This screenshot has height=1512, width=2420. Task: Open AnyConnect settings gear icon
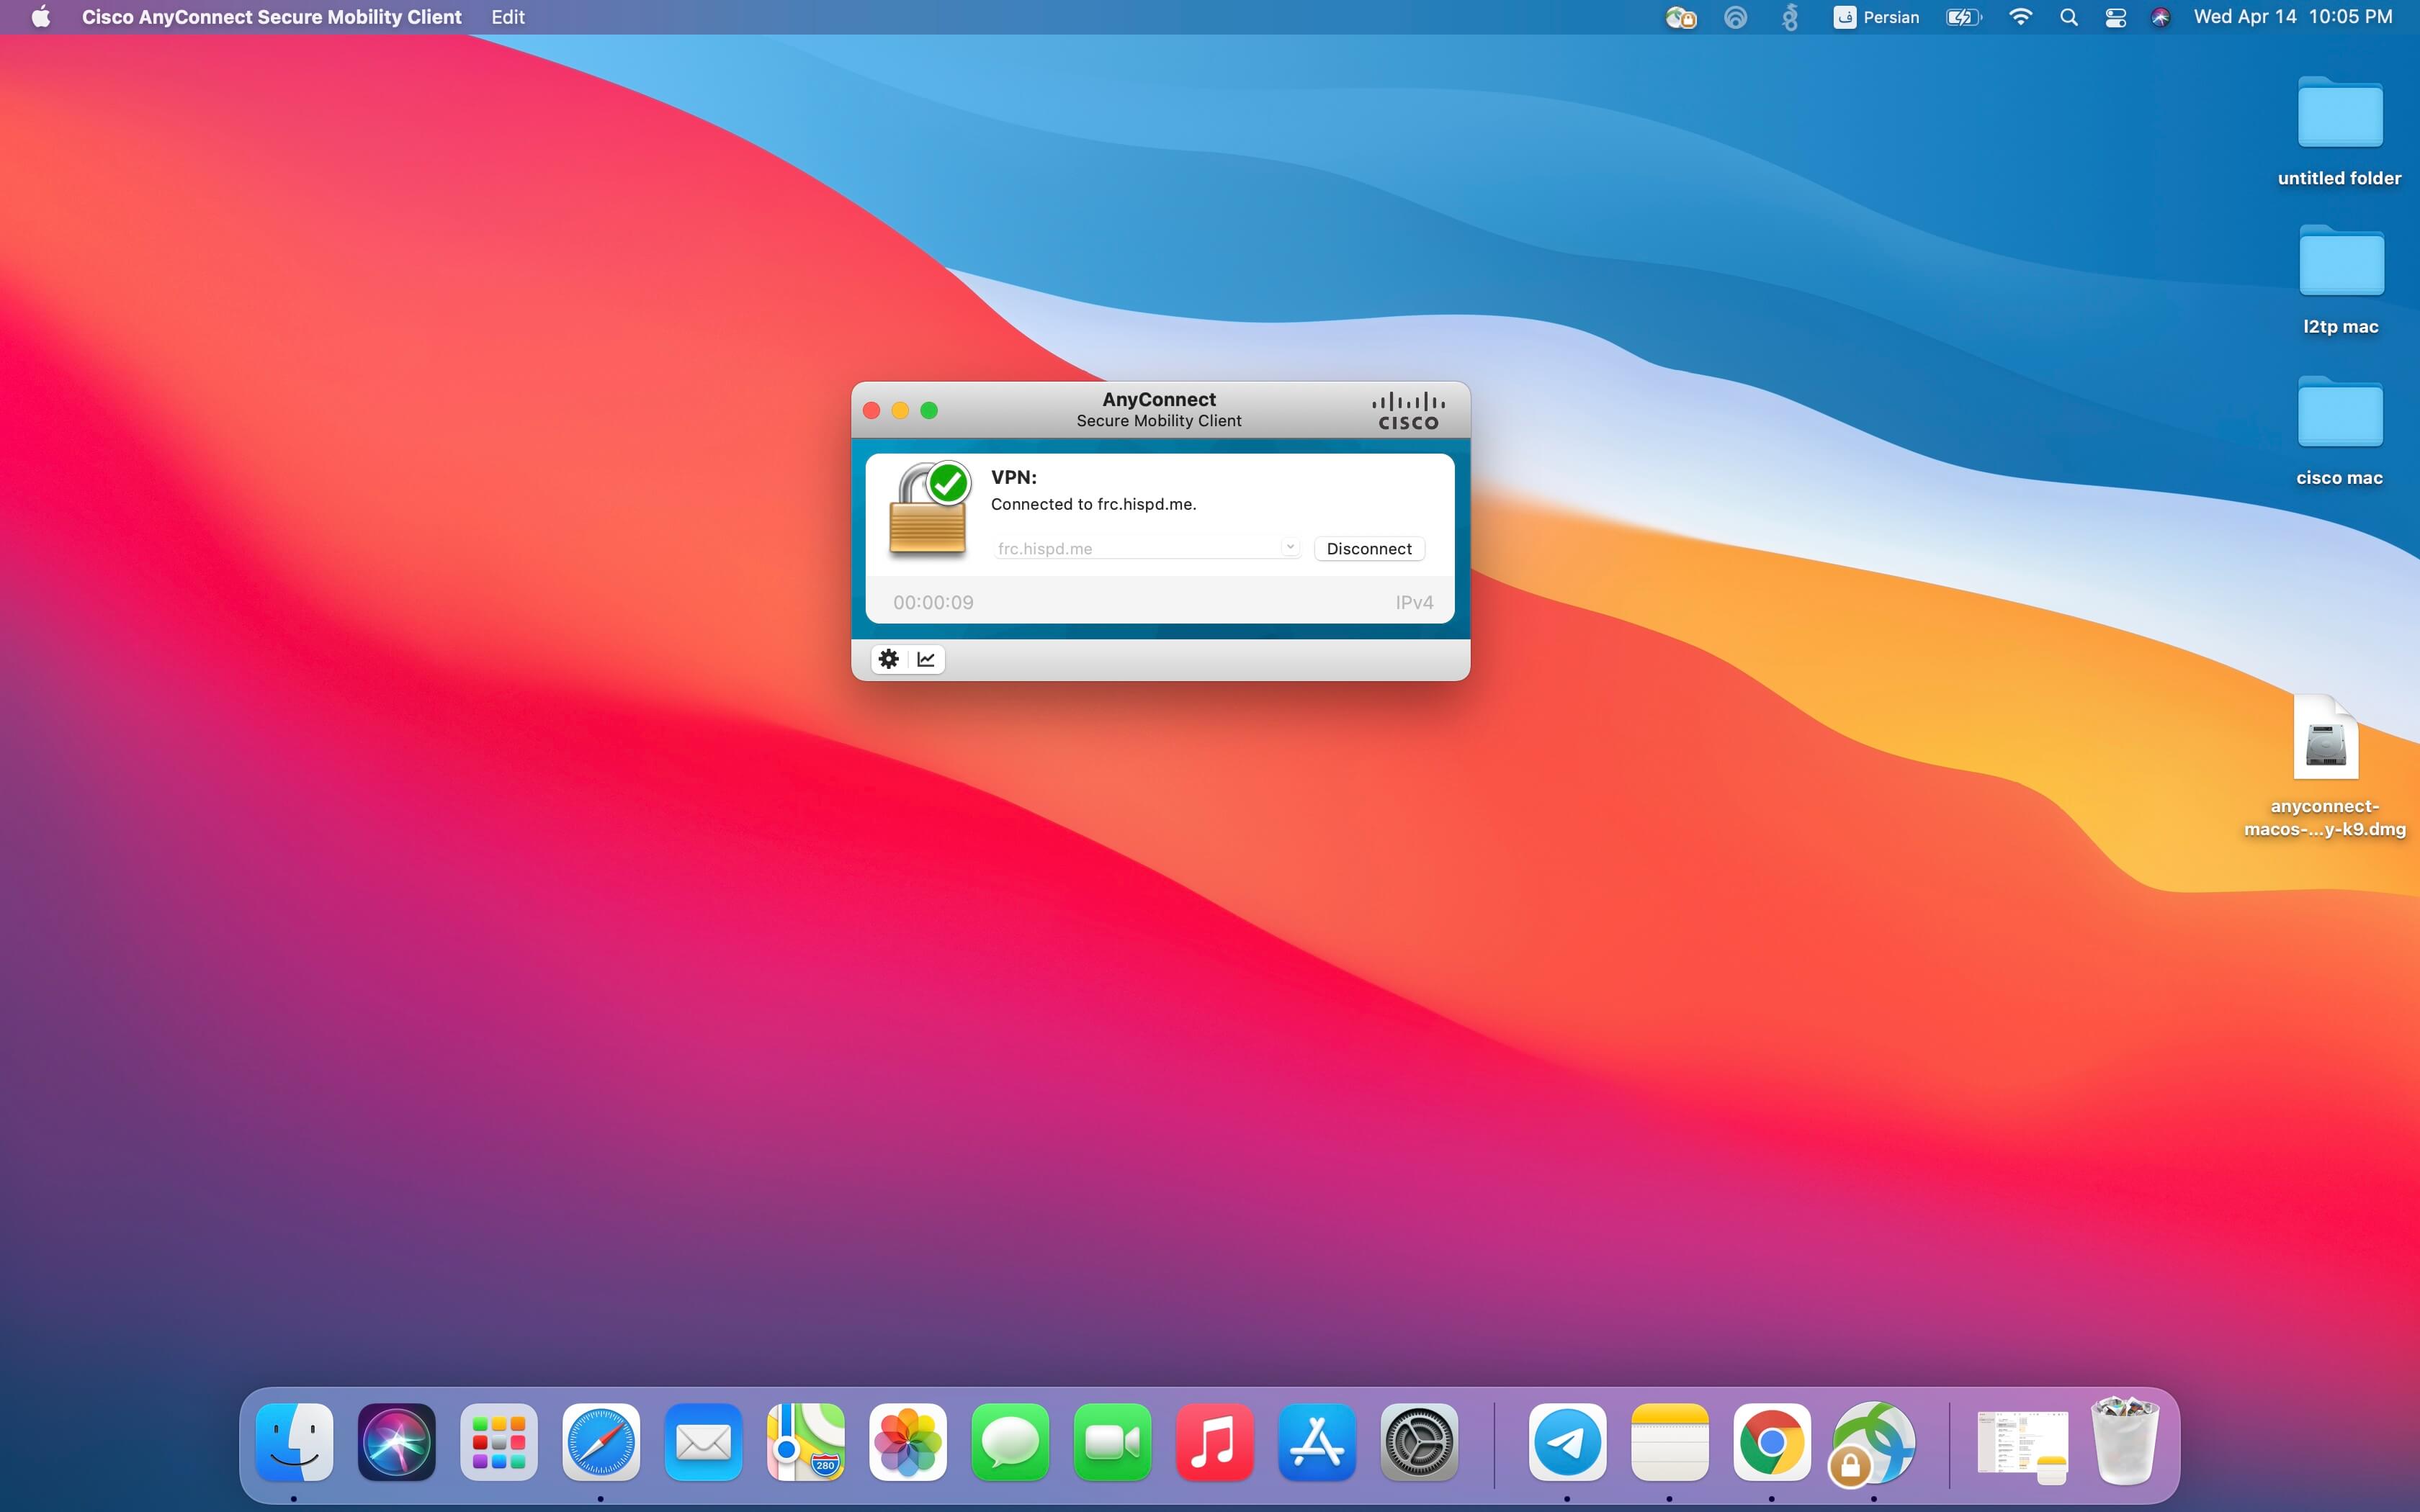[x=888, y=659]
